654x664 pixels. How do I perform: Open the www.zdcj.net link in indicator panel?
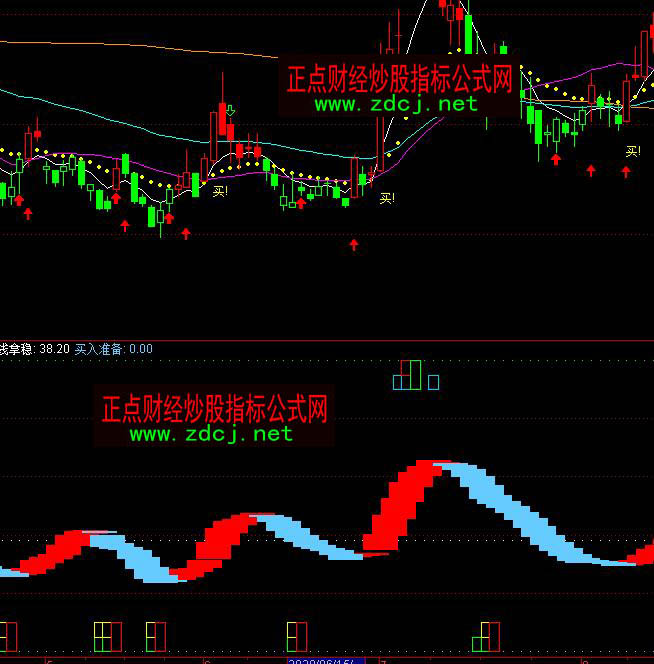[211, 434]
